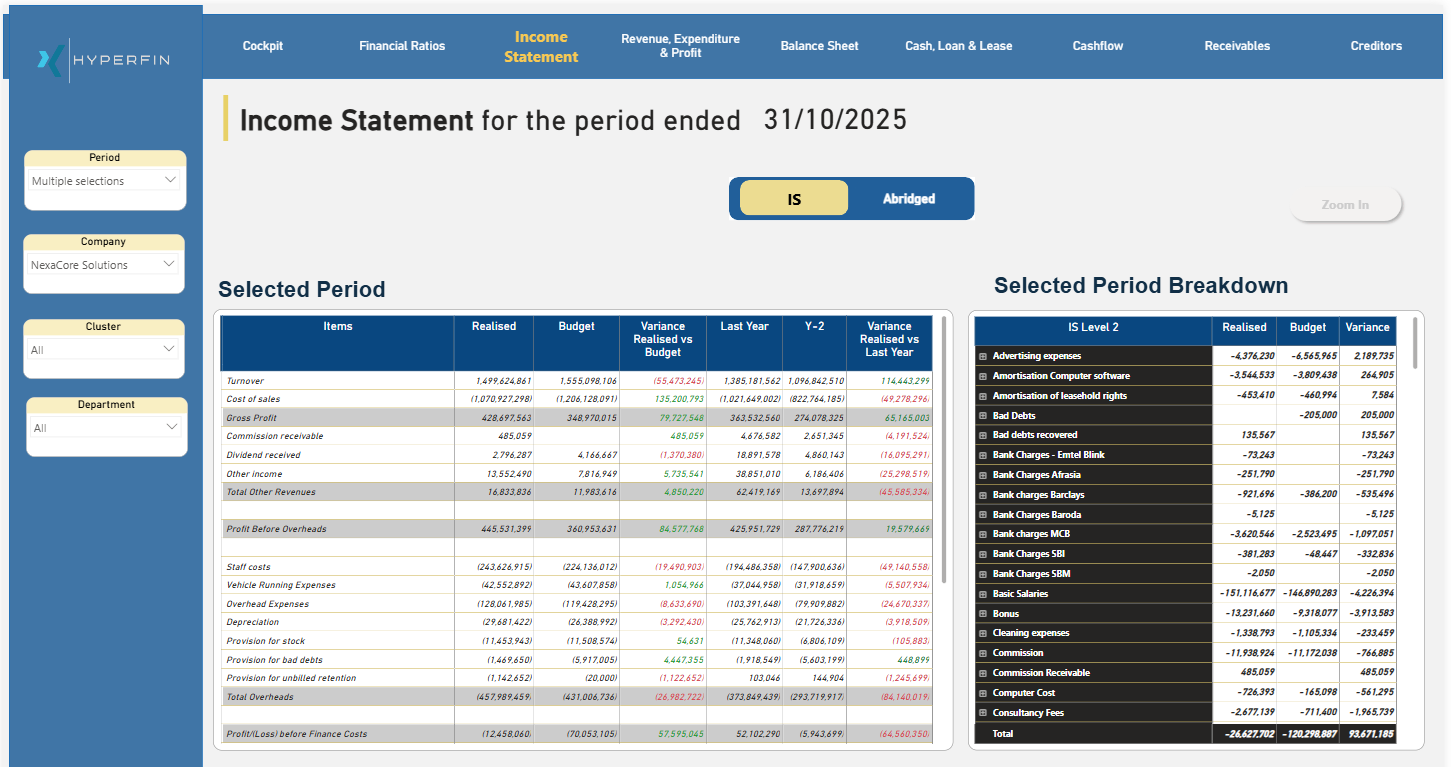1451x767 pixels.
Task: Switch to the Balance Sheet tab
Action: (819, 45)
